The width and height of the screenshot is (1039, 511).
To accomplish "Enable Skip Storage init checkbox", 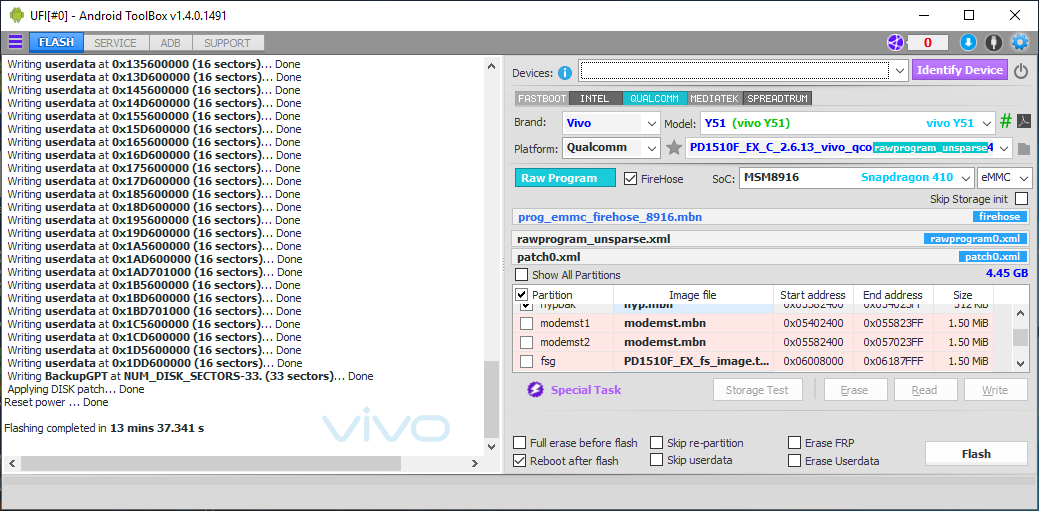I will coord(1021,198).
